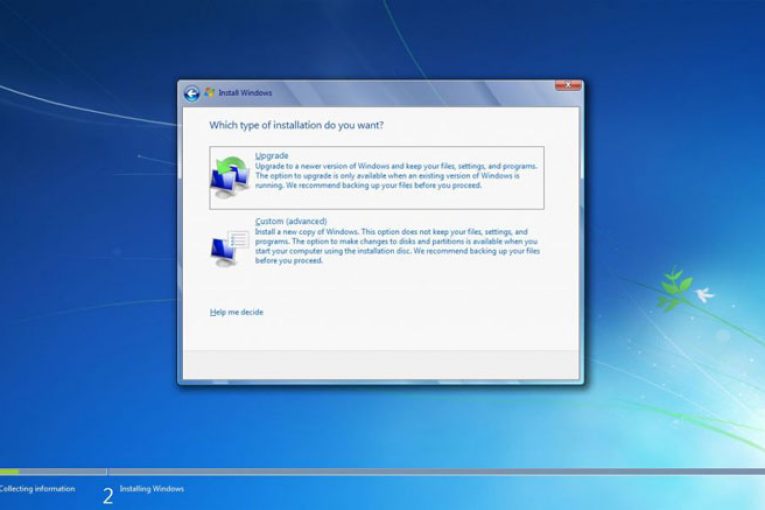The height and width of the screenshot is (510, 765).
Task: Choose the Custom (advanced) installation option
Action: [x=377, y=241]
